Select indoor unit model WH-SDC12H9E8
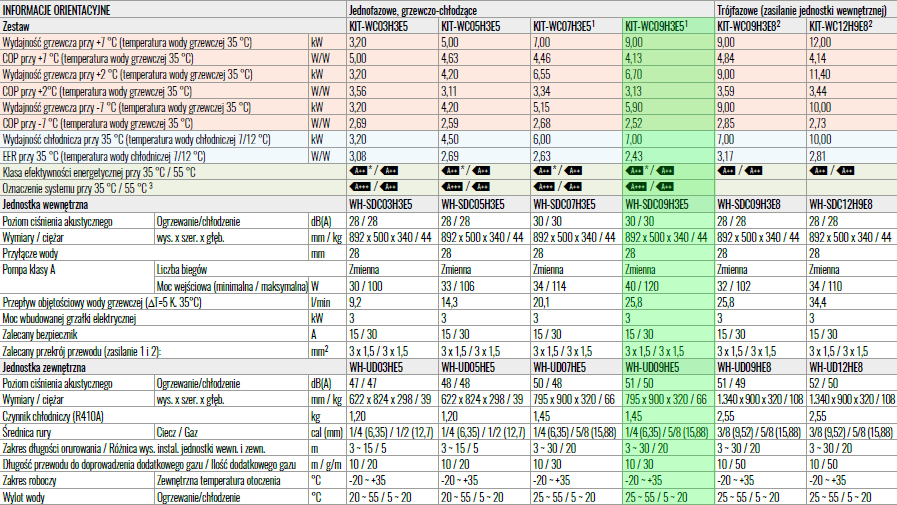 tap(841, 205)
